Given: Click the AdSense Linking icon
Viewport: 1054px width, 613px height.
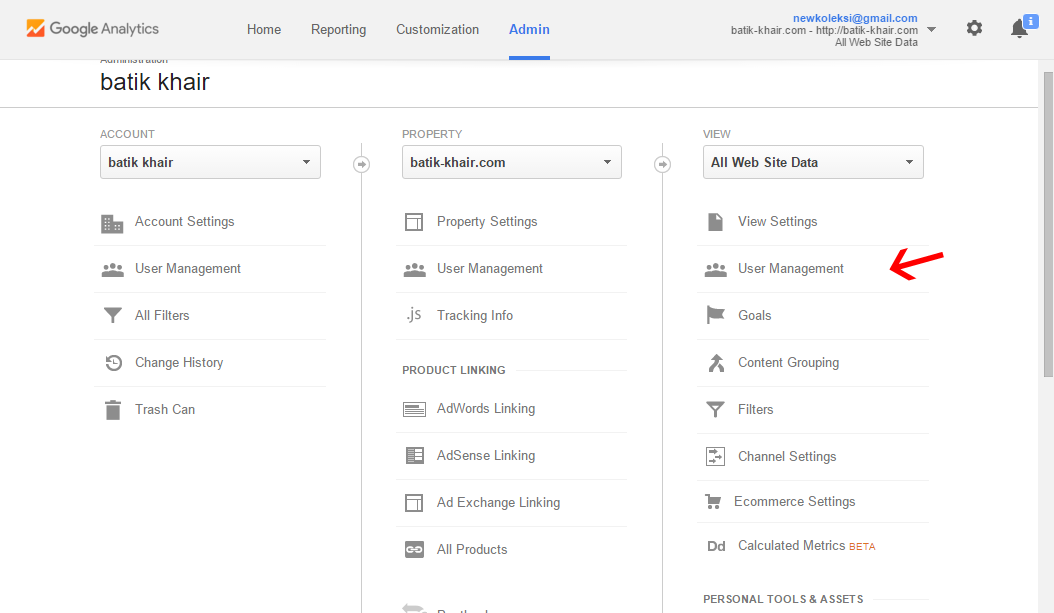Looking at the screenshot, I should pos(415,456).
